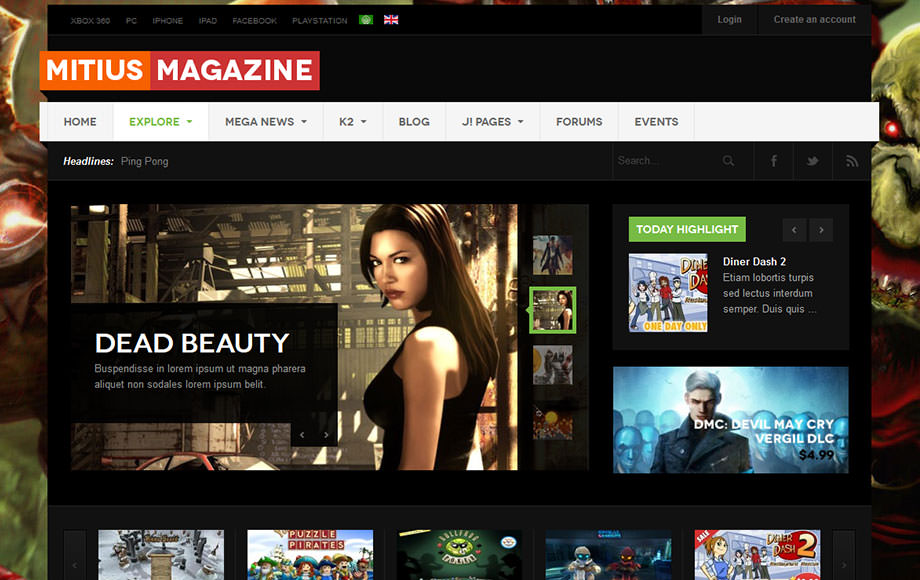
Task: Select the green Arabic flag icon
Action: click(366, 20)
